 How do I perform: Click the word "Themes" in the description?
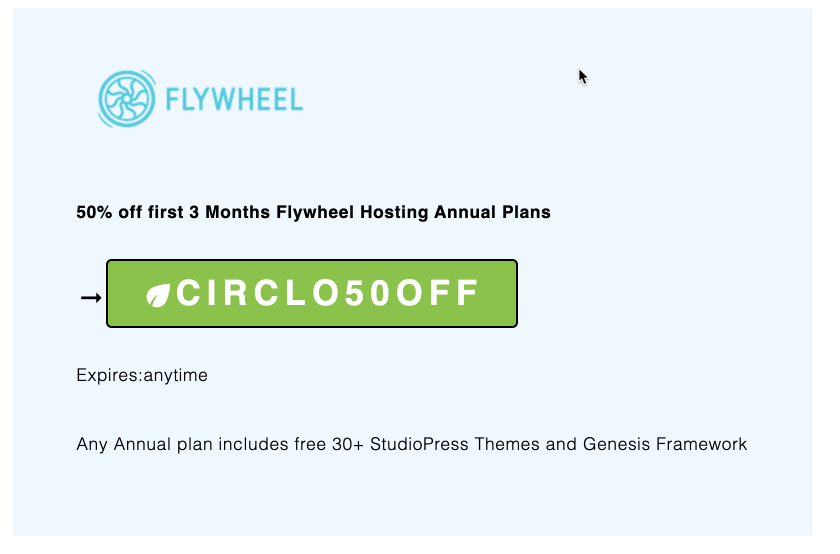(x=508, y=444)
